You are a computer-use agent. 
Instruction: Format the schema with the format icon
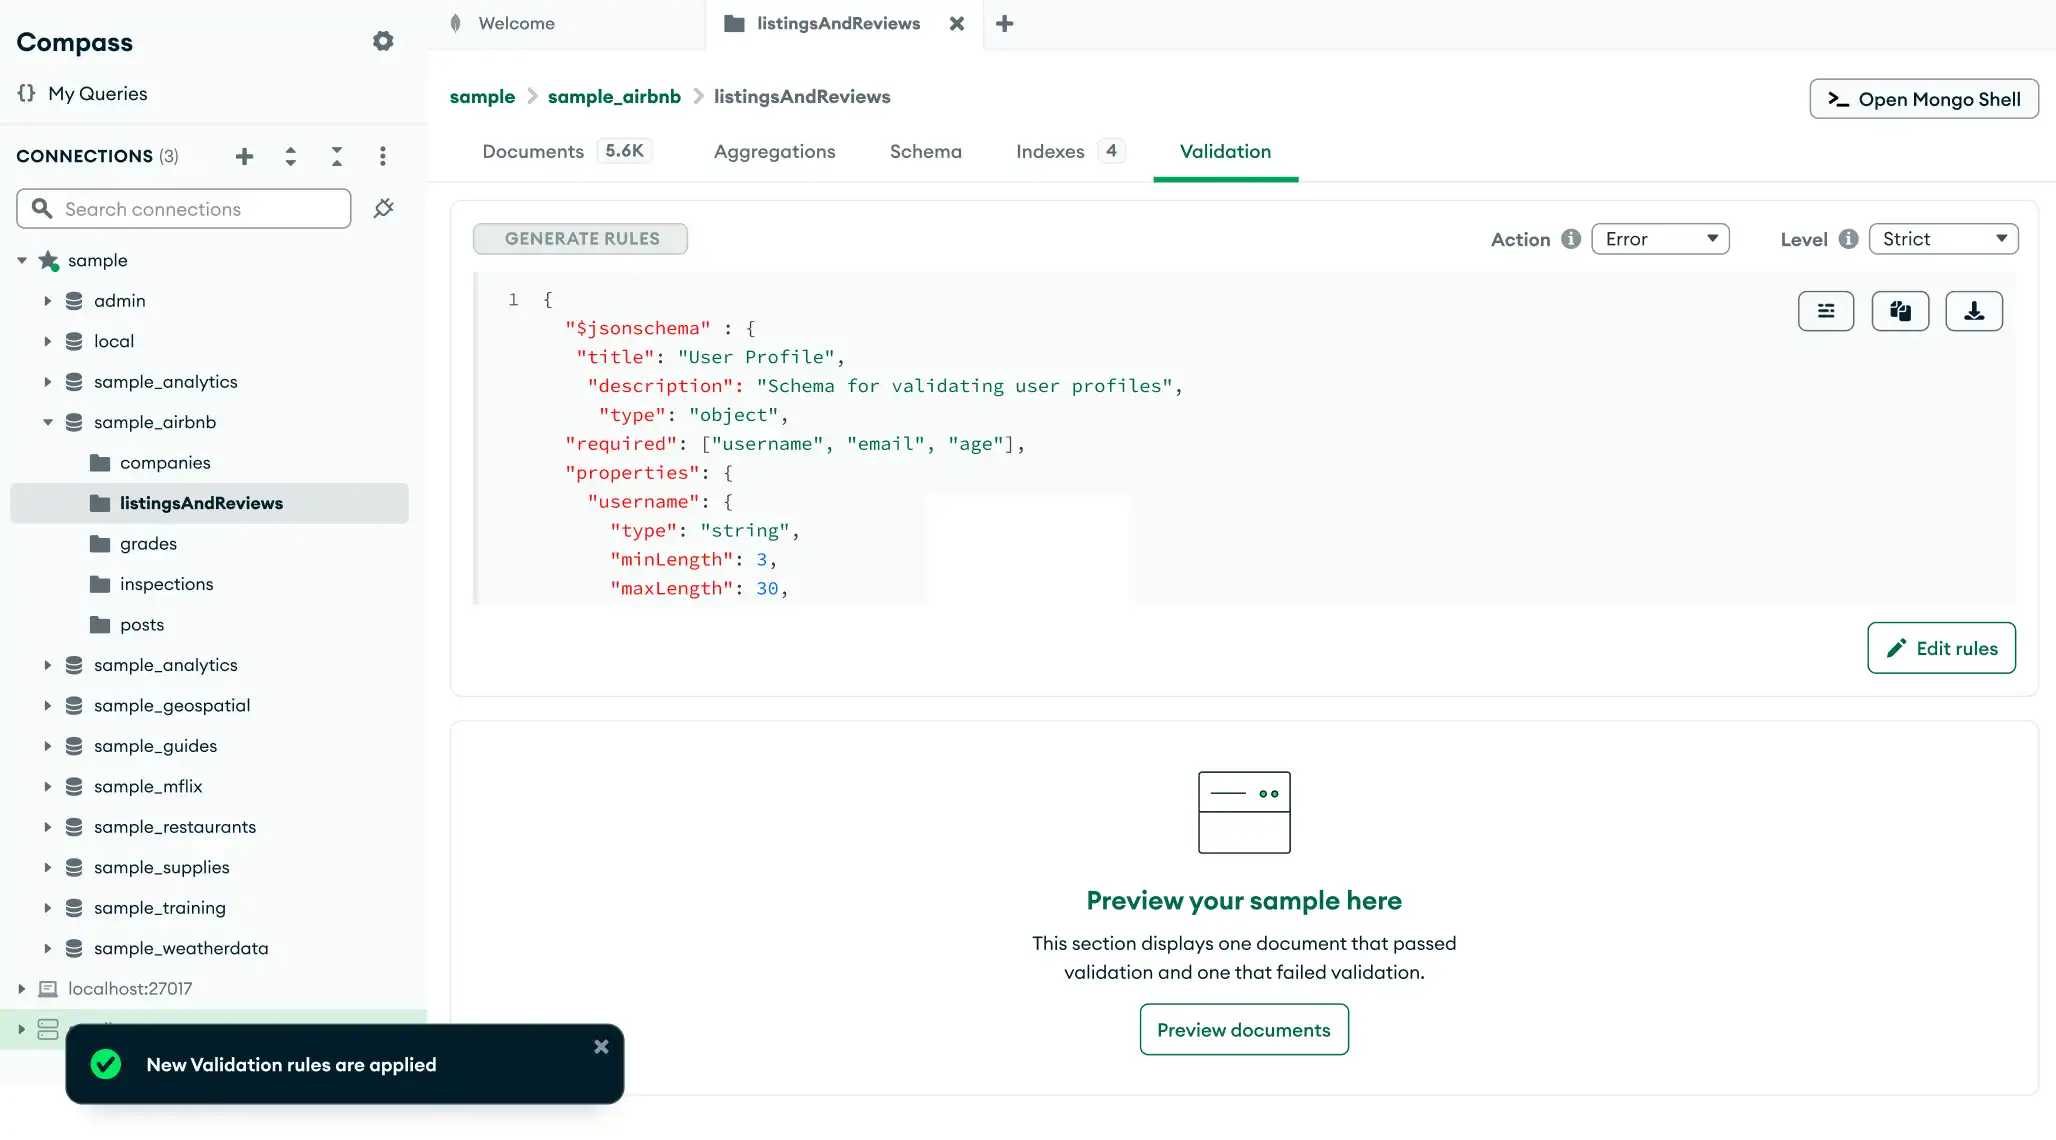(x=1825, y=311)
